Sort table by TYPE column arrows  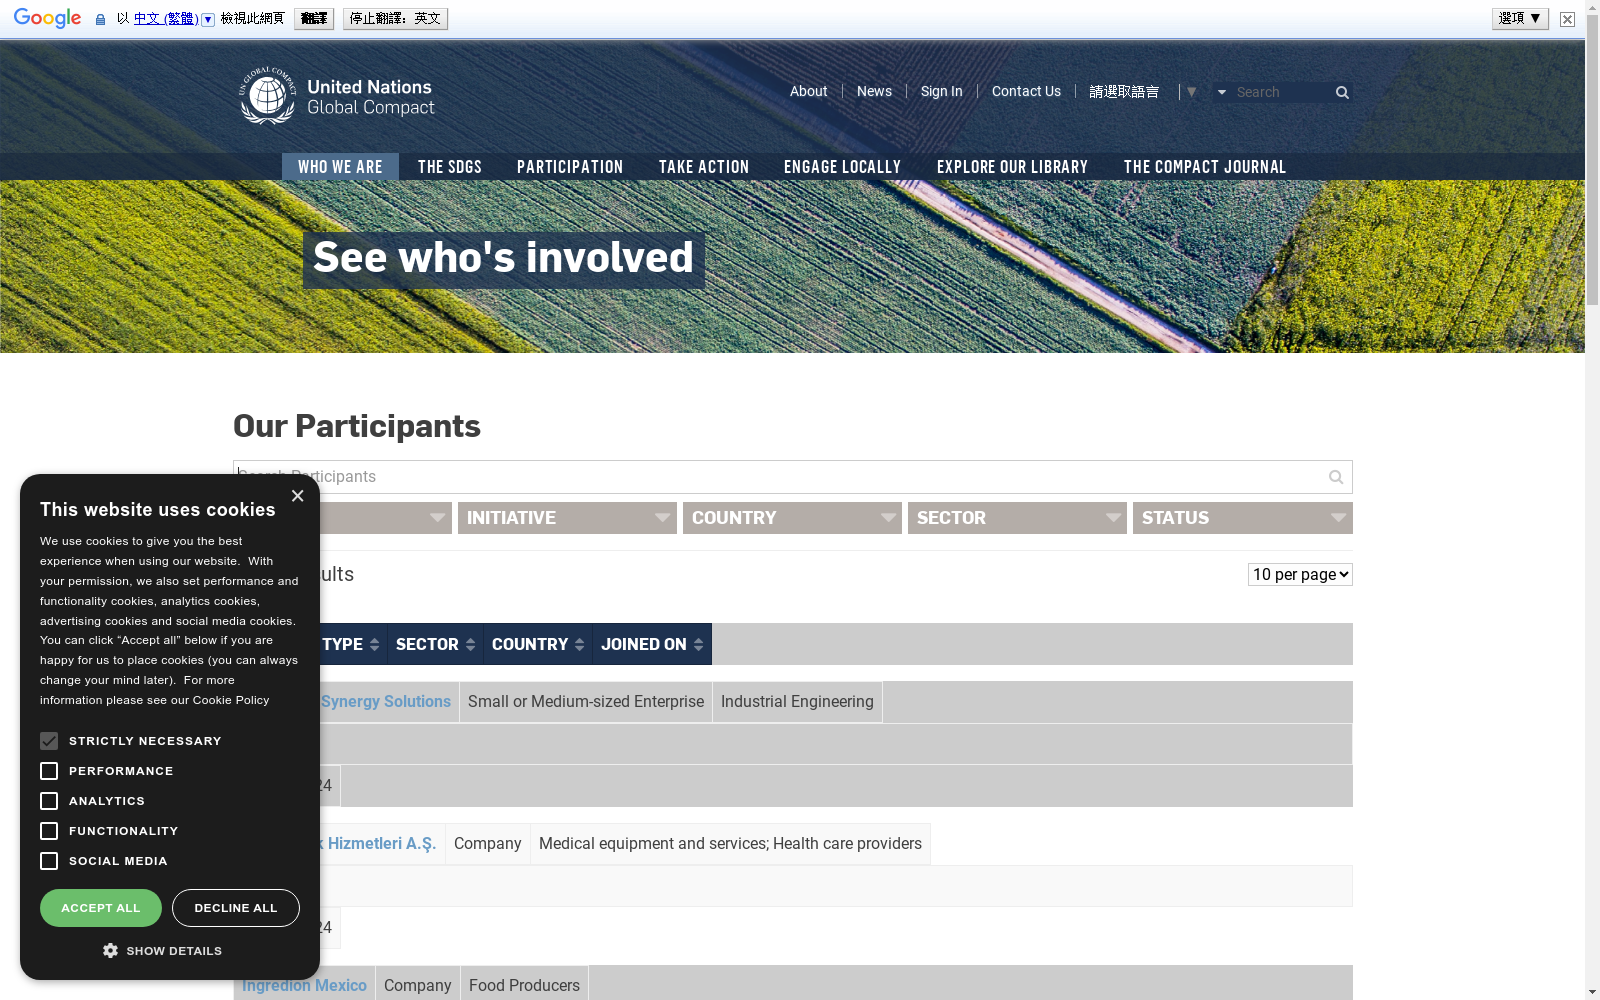374,645
